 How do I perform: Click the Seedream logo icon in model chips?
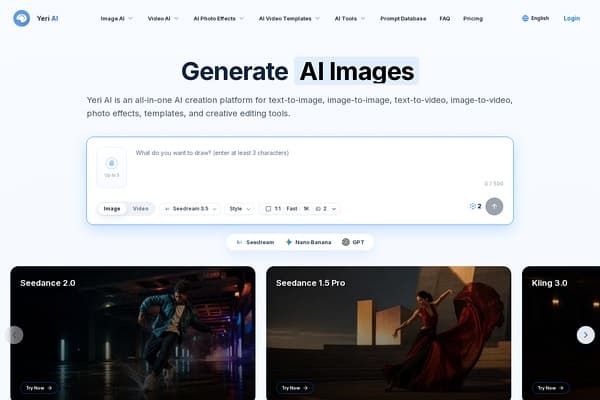[x=239, y=242]
